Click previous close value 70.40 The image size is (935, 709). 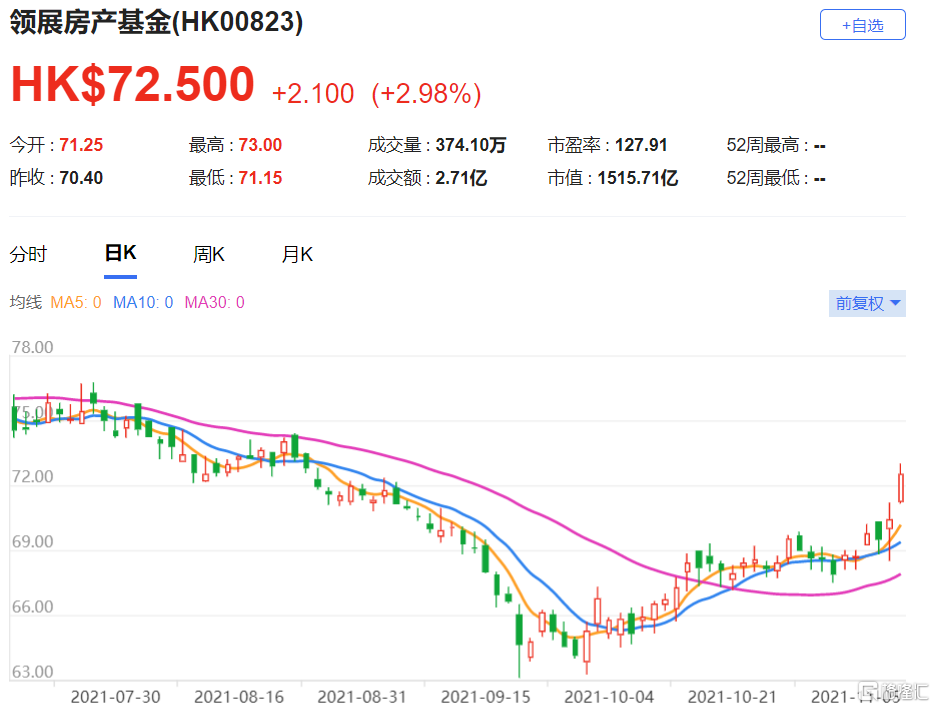tap(81, 178)
